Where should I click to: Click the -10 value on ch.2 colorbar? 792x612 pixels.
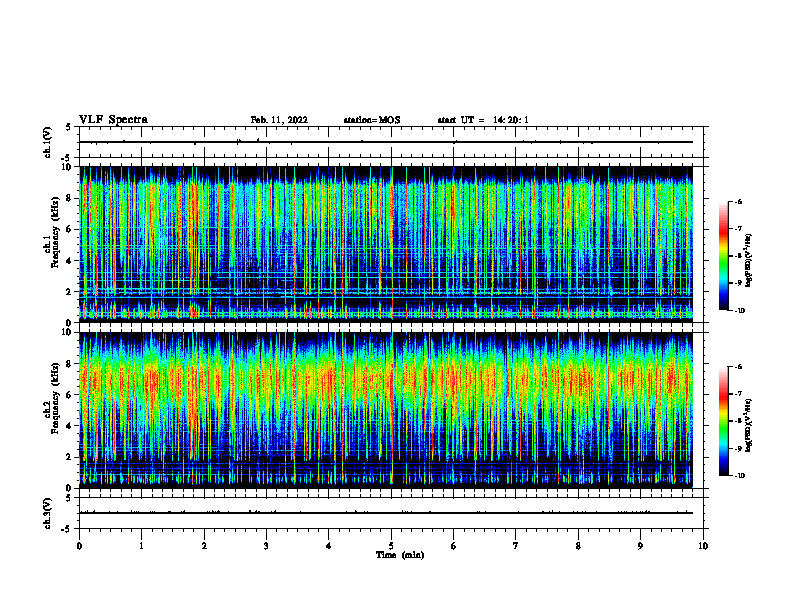tap(739, 476)
